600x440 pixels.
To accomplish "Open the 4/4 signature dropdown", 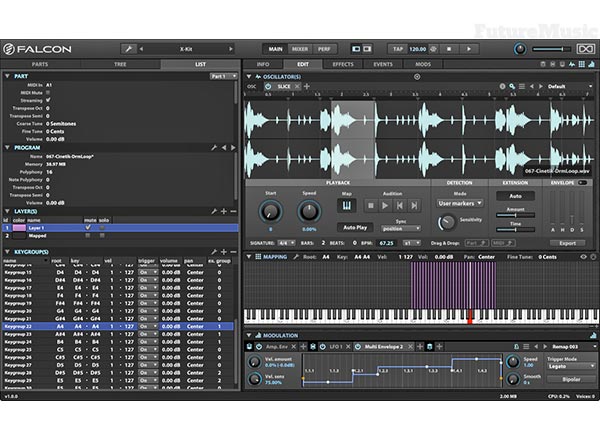I will click(x=286, y=243).
